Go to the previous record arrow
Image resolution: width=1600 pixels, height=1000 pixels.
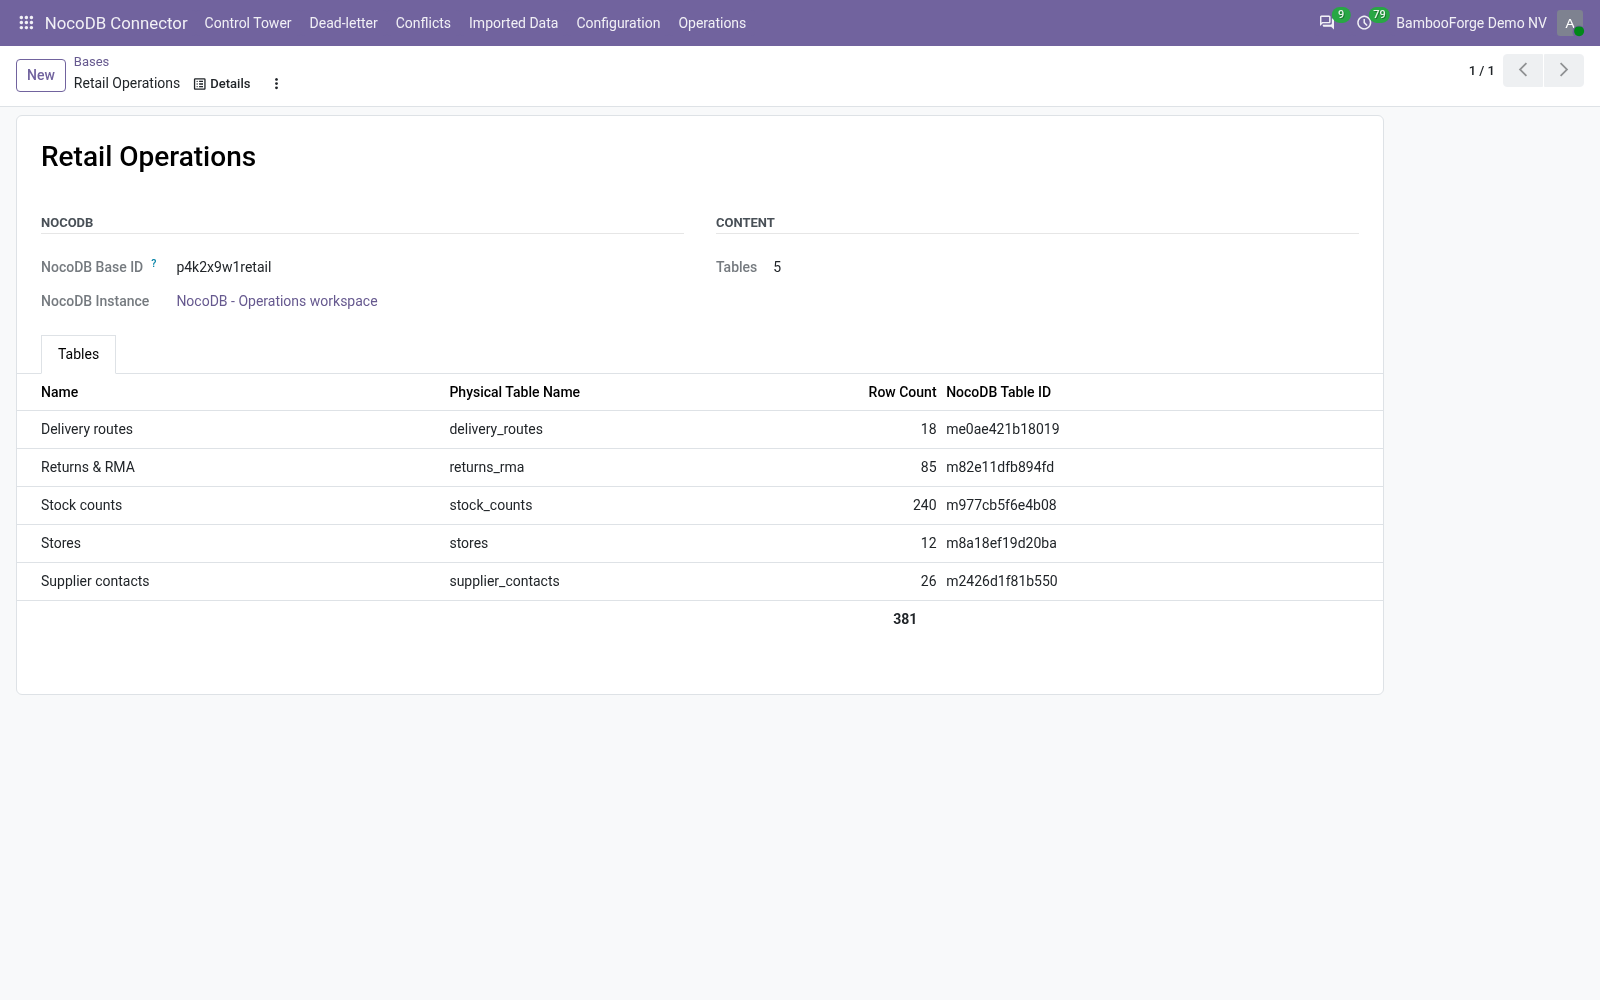click(1523, 70)
